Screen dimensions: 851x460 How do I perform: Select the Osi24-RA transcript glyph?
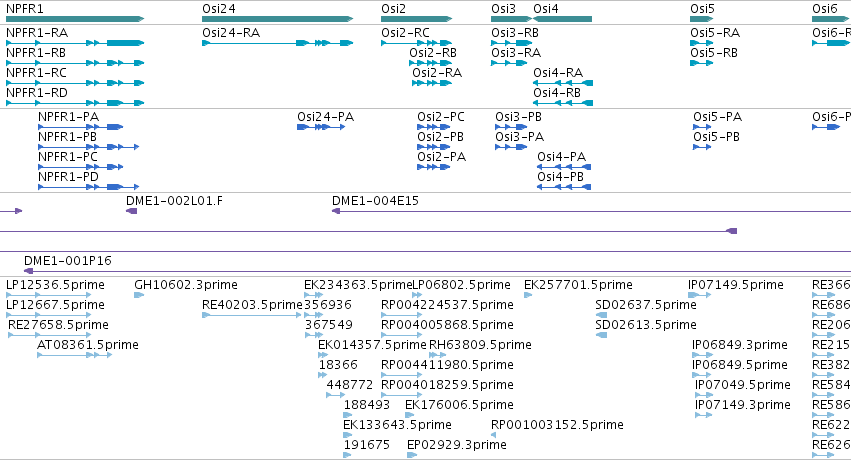click(277, 43)
